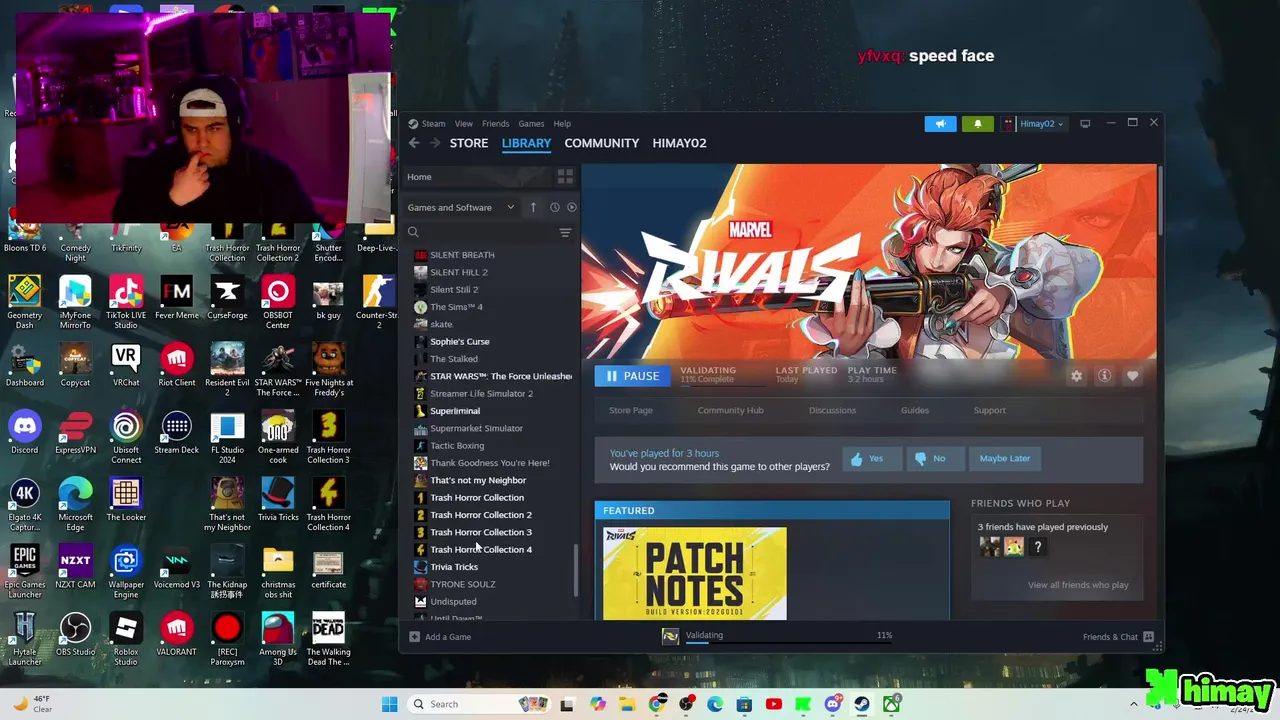
Task: Open Discussions for Marvel Rivals
Action: pyautogui.click(x=832, y=410)
